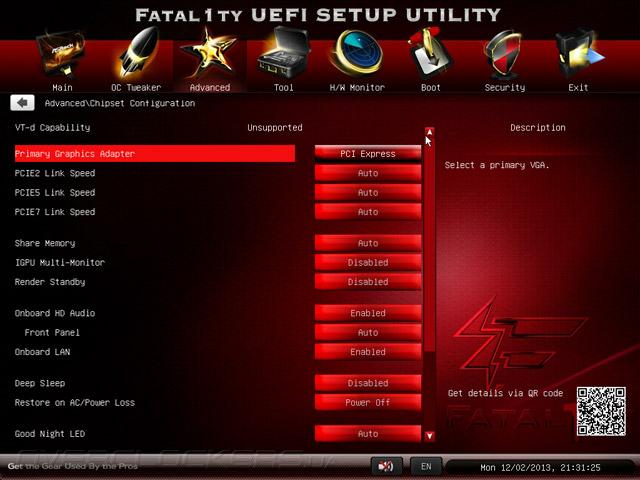Viewport: 640px width, 480px height.
Task: Switch to the Main tab label
Action: [62, 87]
